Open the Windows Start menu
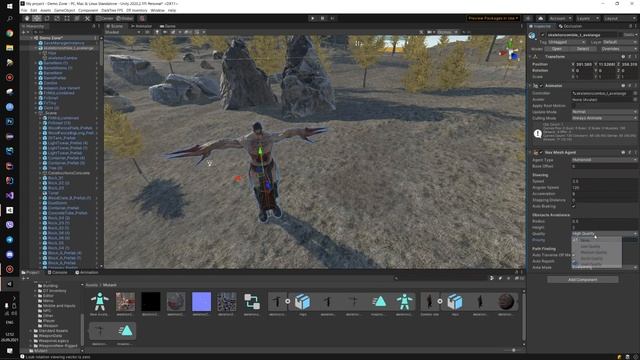Screen dimensions: 640x360 [9, 6]
